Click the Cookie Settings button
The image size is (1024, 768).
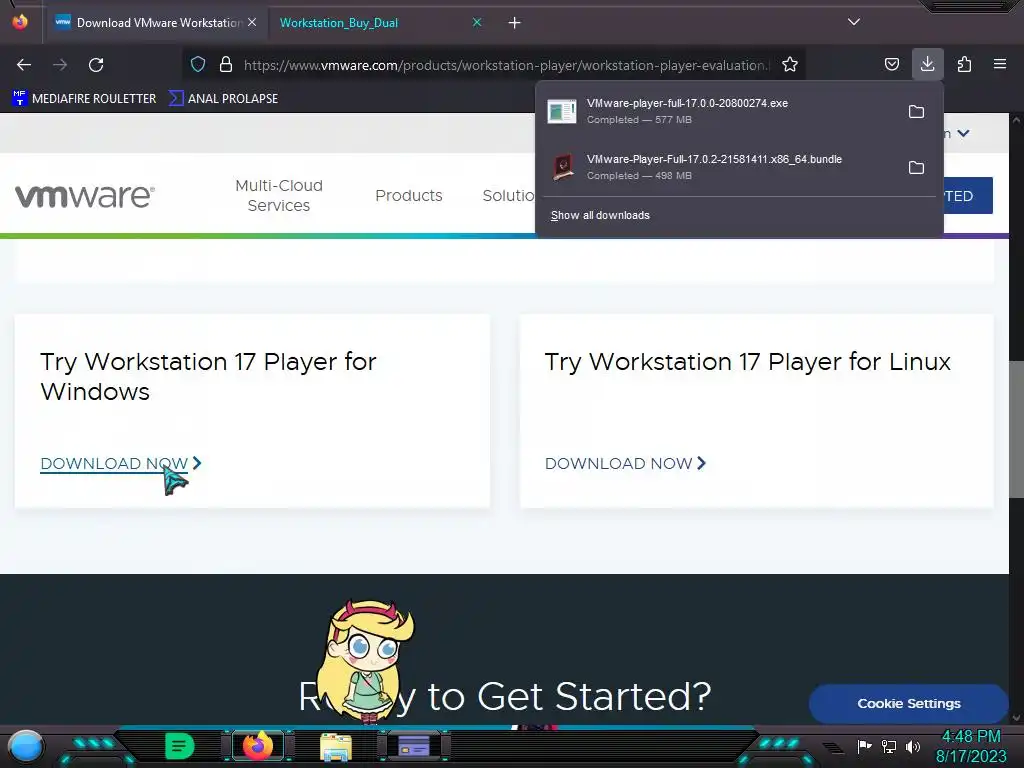pos(908,703)
